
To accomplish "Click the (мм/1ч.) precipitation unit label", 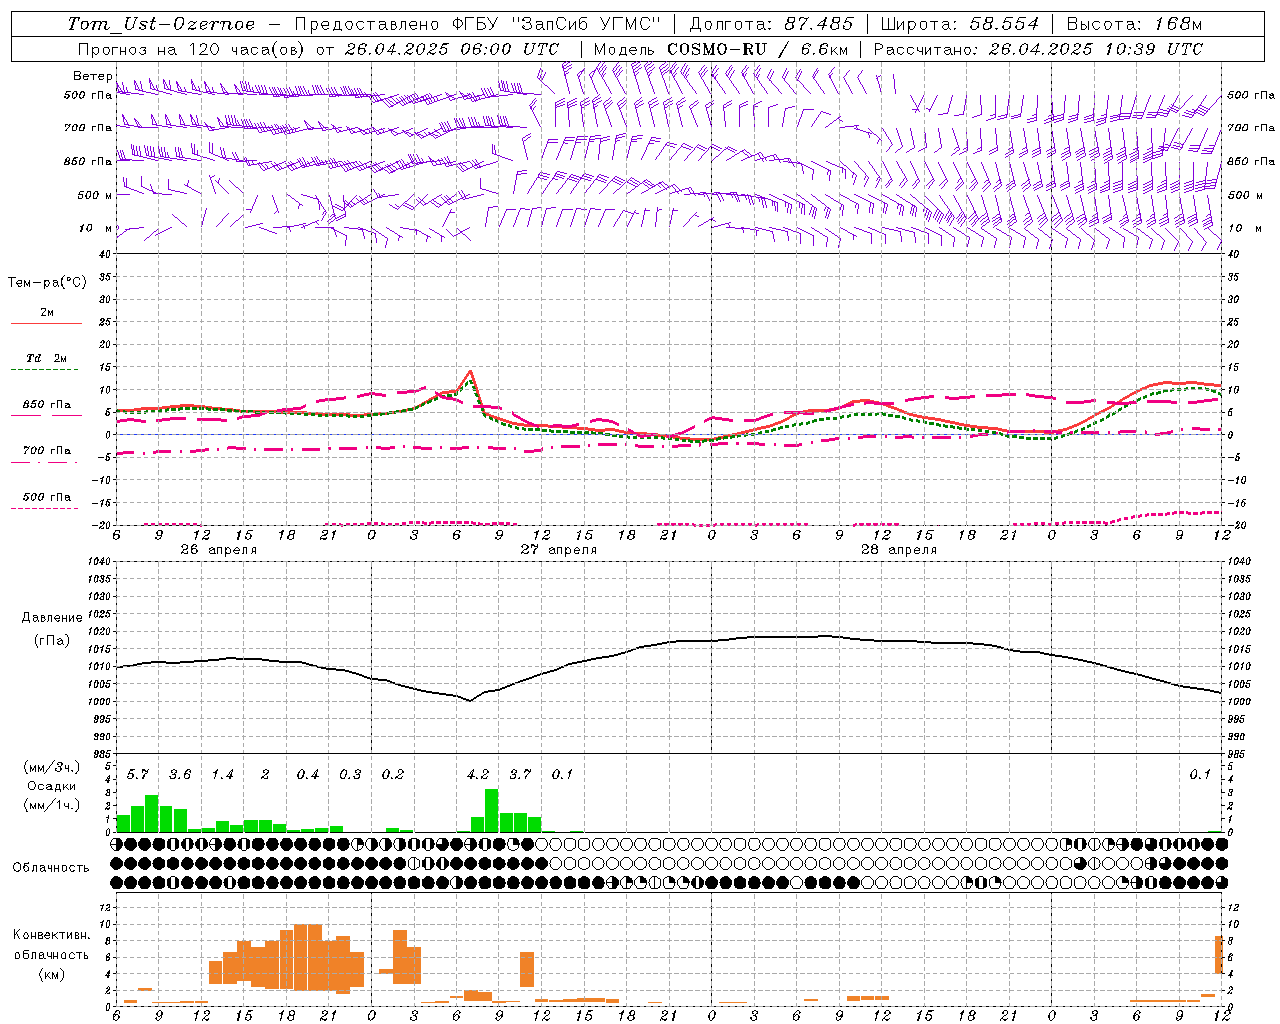I will point(52,805).
